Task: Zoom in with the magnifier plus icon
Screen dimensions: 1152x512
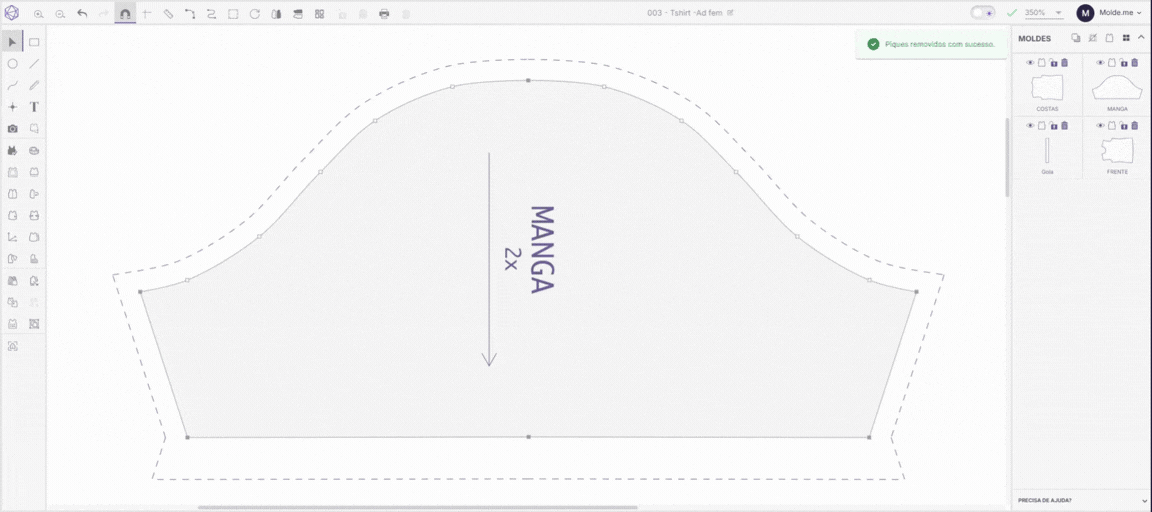Action: tap(38, 13)
